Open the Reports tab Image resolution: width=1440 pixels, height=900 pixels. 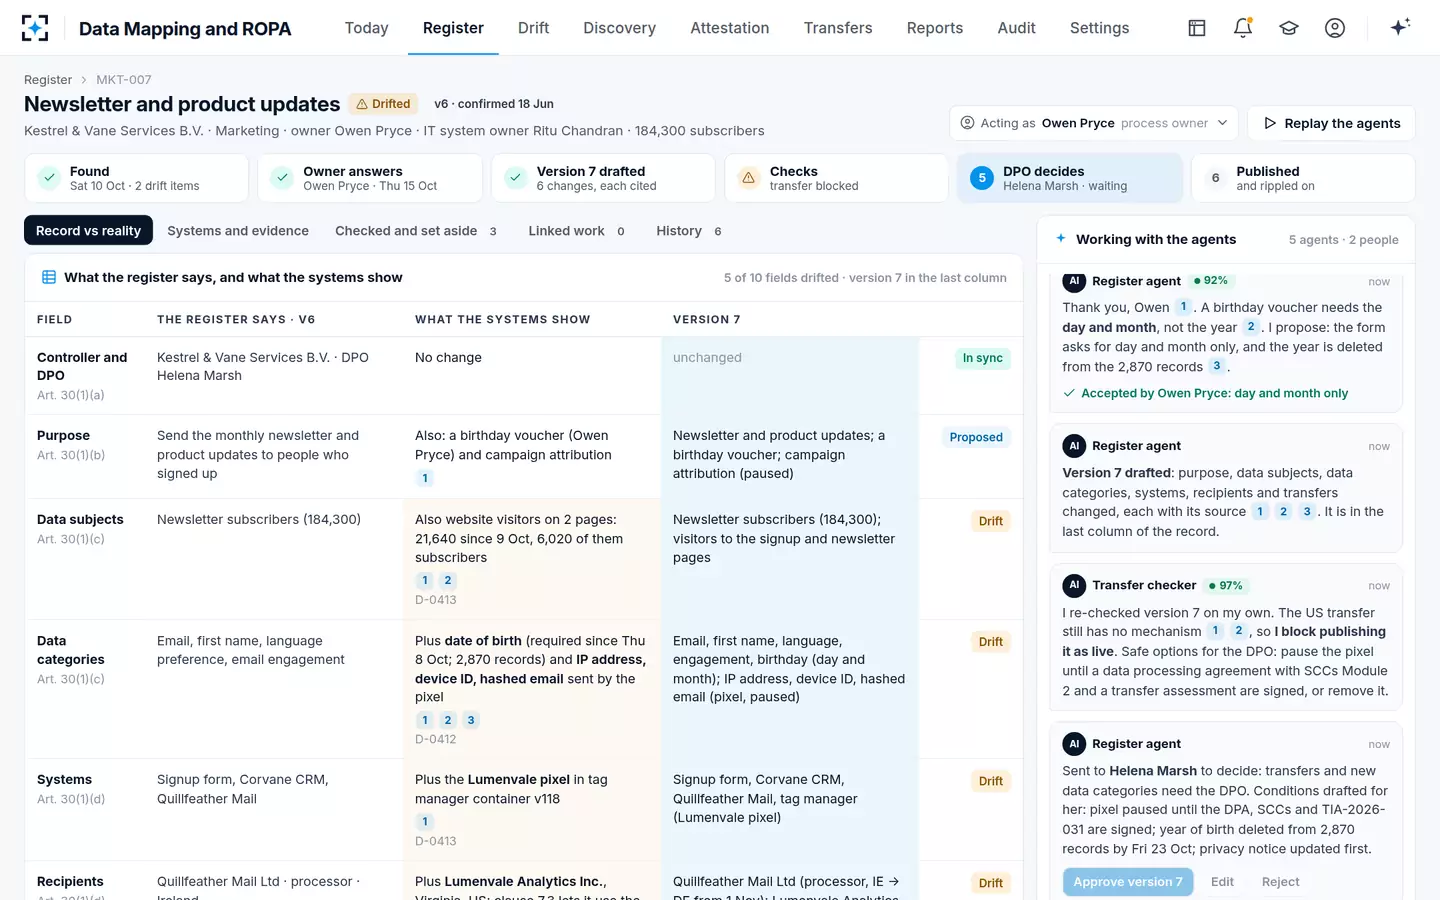(x=935, y=28)
